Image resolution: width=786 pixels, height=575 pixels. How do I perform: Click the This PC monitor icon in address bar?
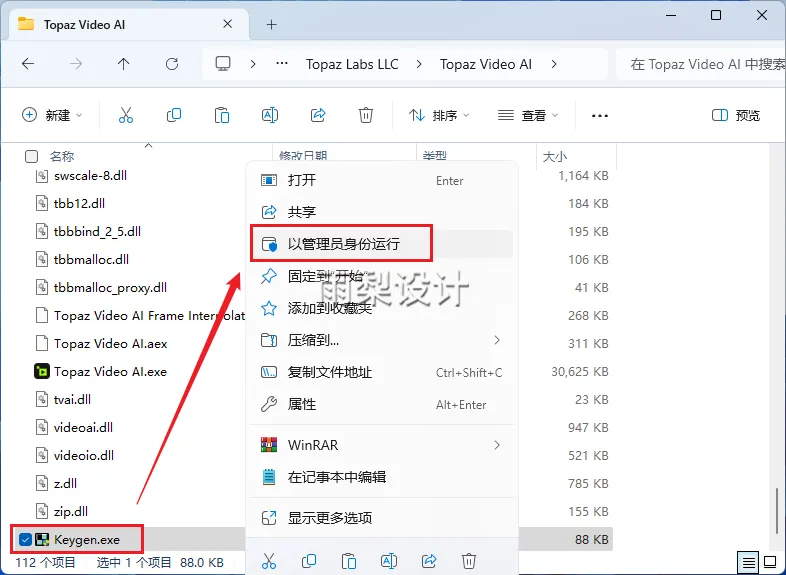(223, 64)
